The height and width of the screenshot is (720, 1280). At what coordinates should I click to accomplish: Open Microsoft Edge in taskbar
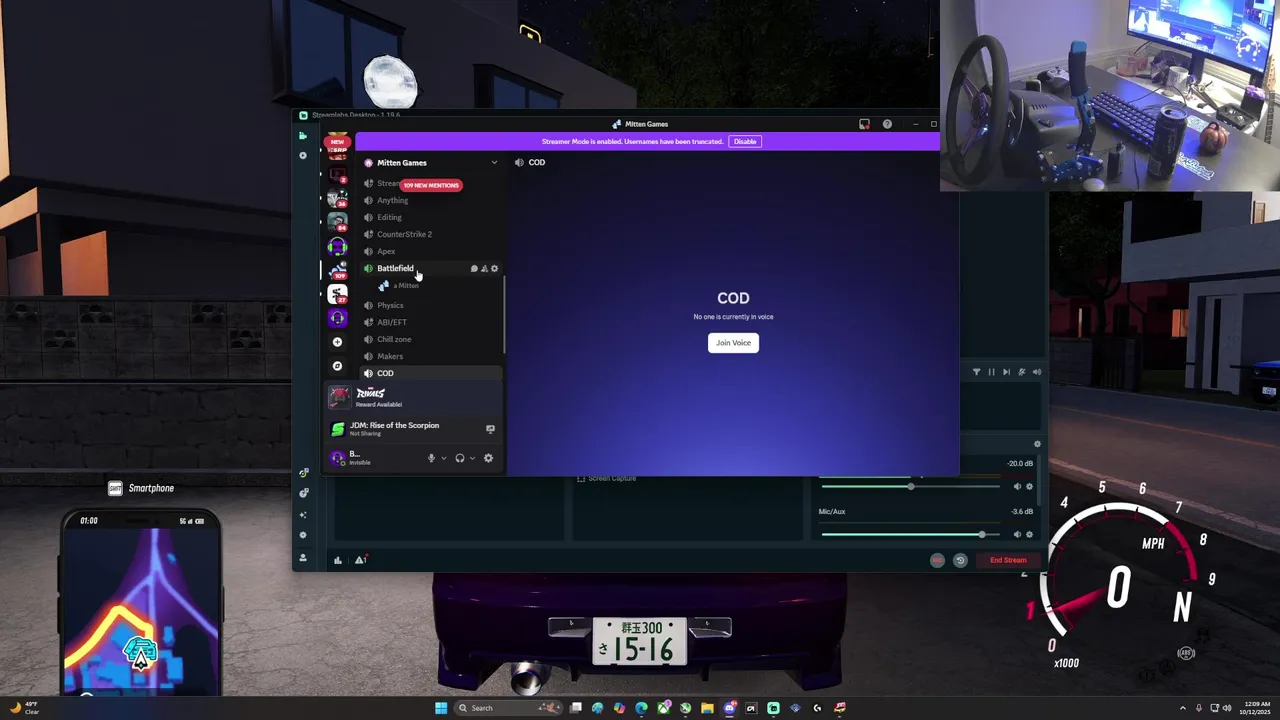(x=641, y=708)
